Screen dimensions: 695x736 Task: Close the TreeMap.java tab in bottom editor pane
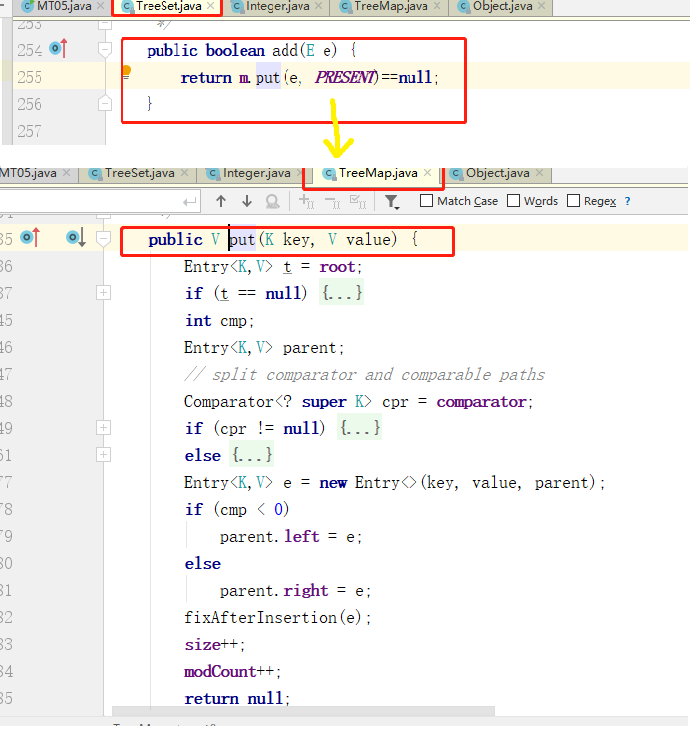point(428,173)
